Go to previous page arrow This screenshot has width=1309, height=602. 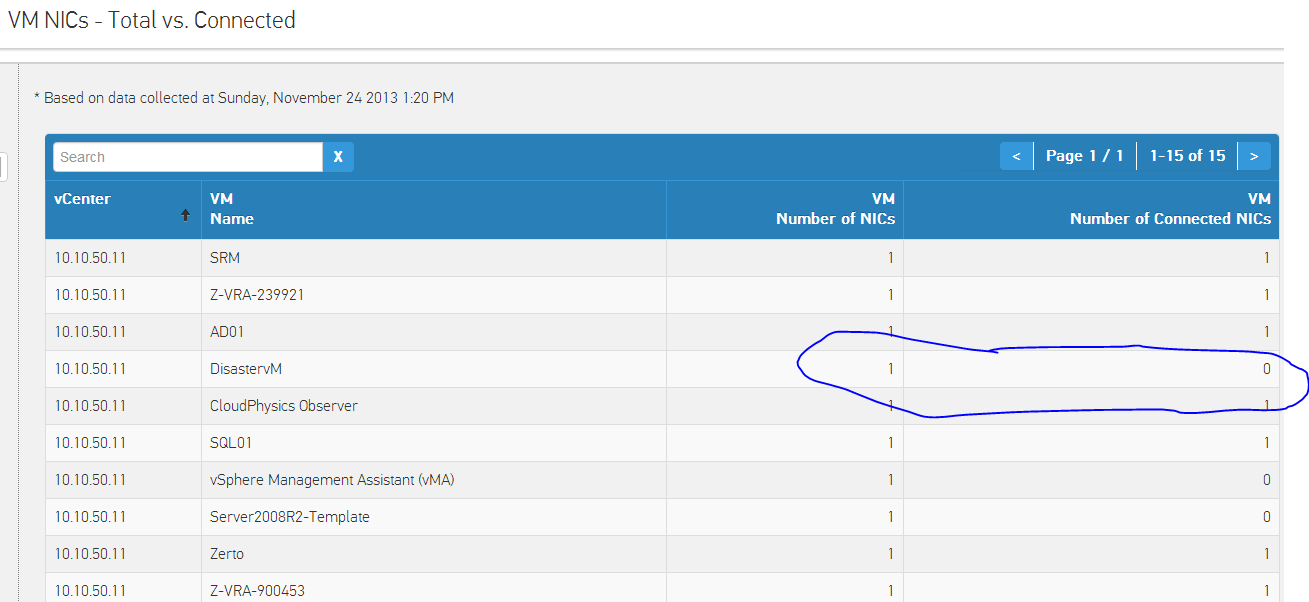click(x=1016, y=156)
